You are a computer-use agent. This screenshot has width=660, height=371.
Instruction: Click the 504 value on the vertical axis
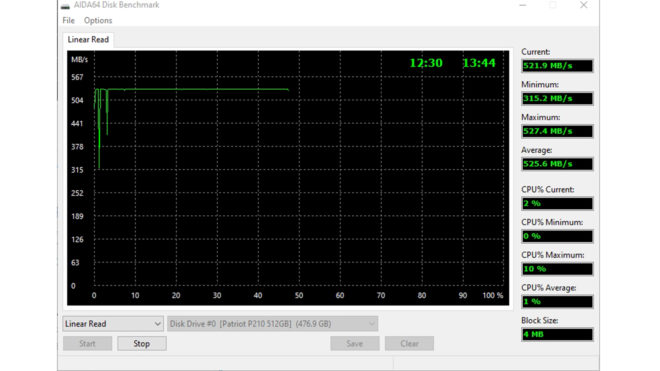[77, 100]
